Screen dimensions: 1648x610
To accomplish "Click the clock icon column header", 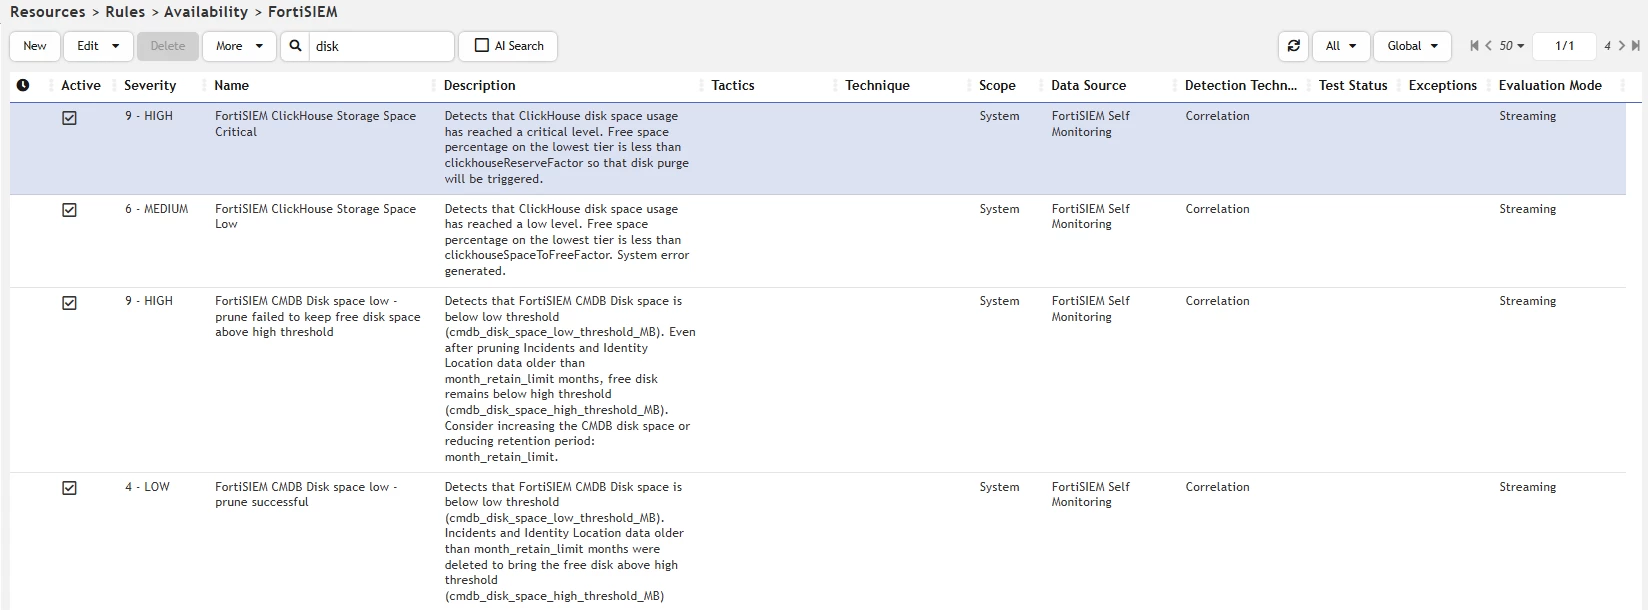I will point(23,86).
